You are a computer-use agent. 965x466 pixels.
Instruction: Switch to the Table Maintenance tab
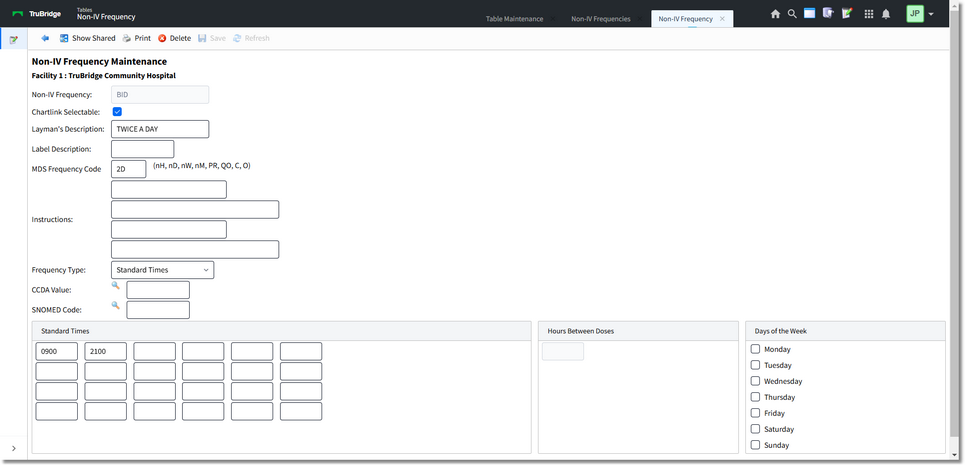tap(515, 19)
